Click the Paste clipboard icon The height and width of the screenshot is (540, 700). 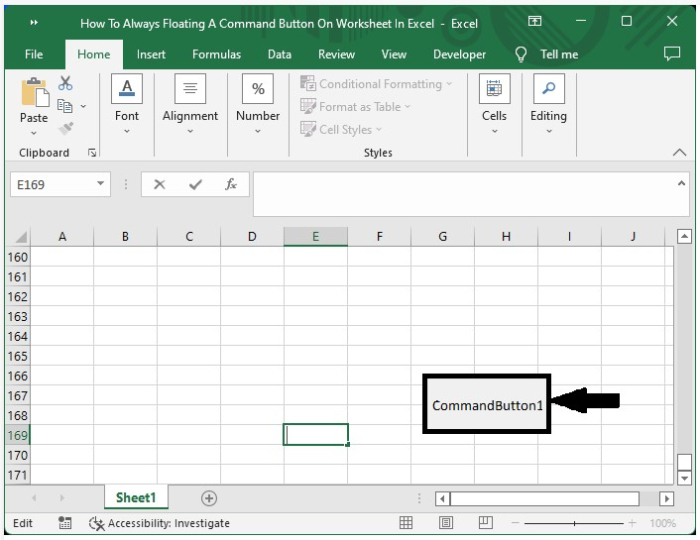pos(35,92)
